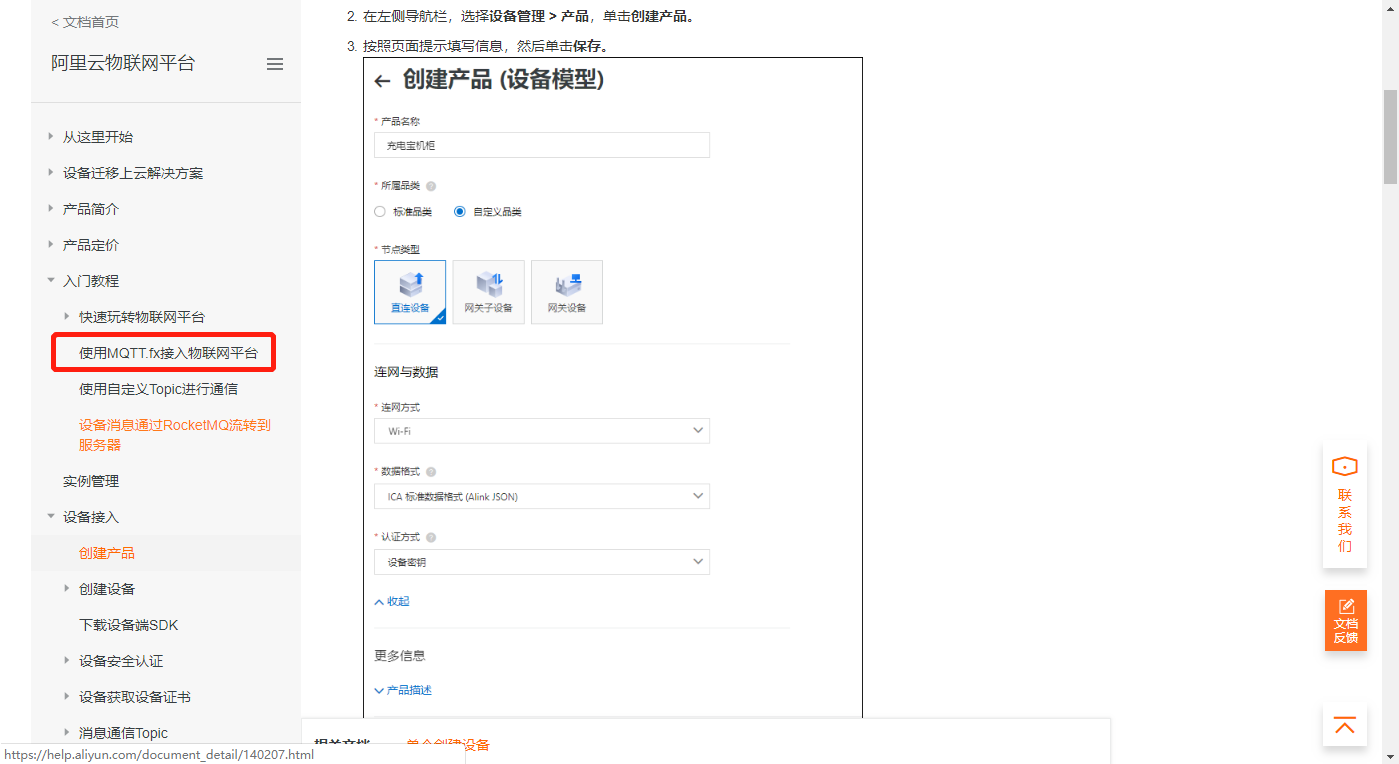Collapse the 入门教程 sidebar section
1399x764 pixels.
point(51,281)
